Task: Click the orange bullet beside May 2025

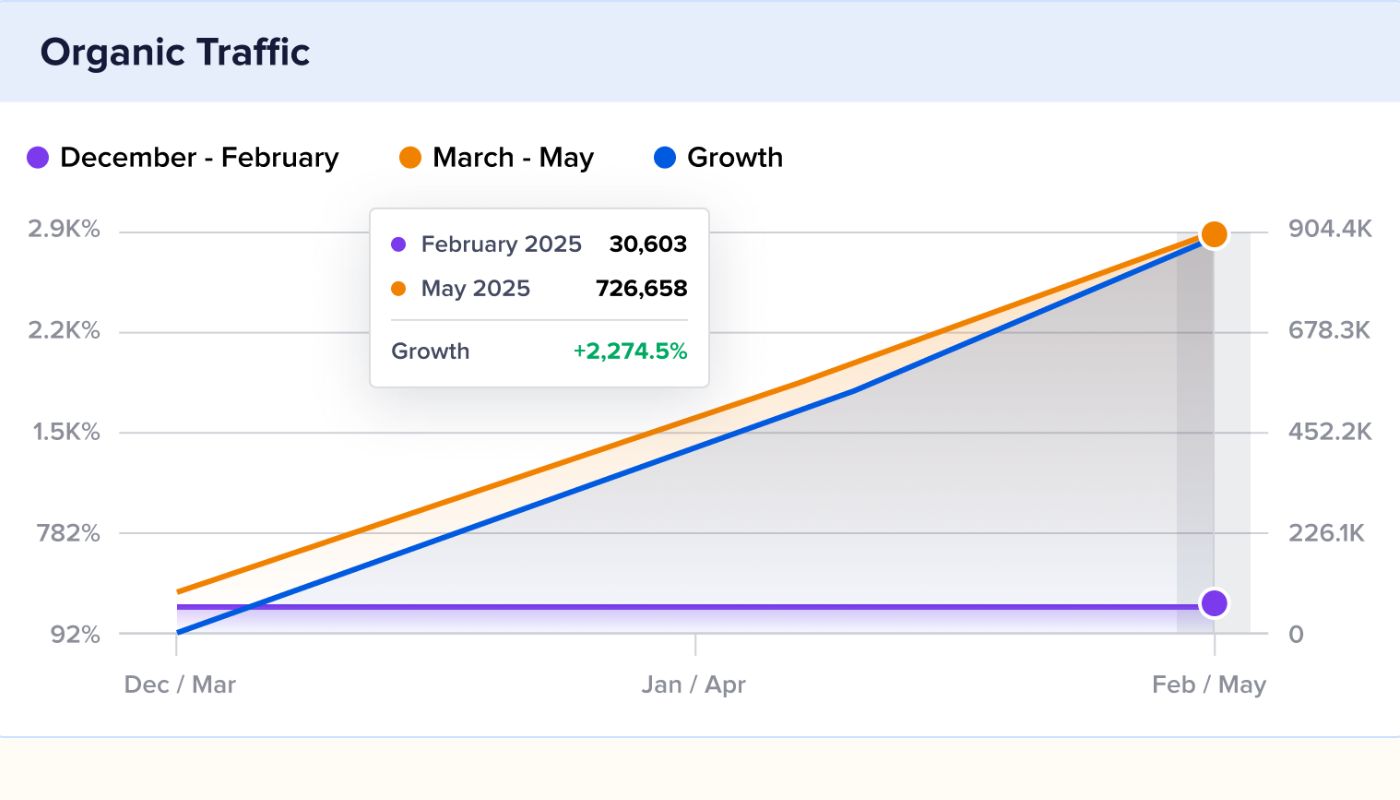Action: click(x=399, y=288)
